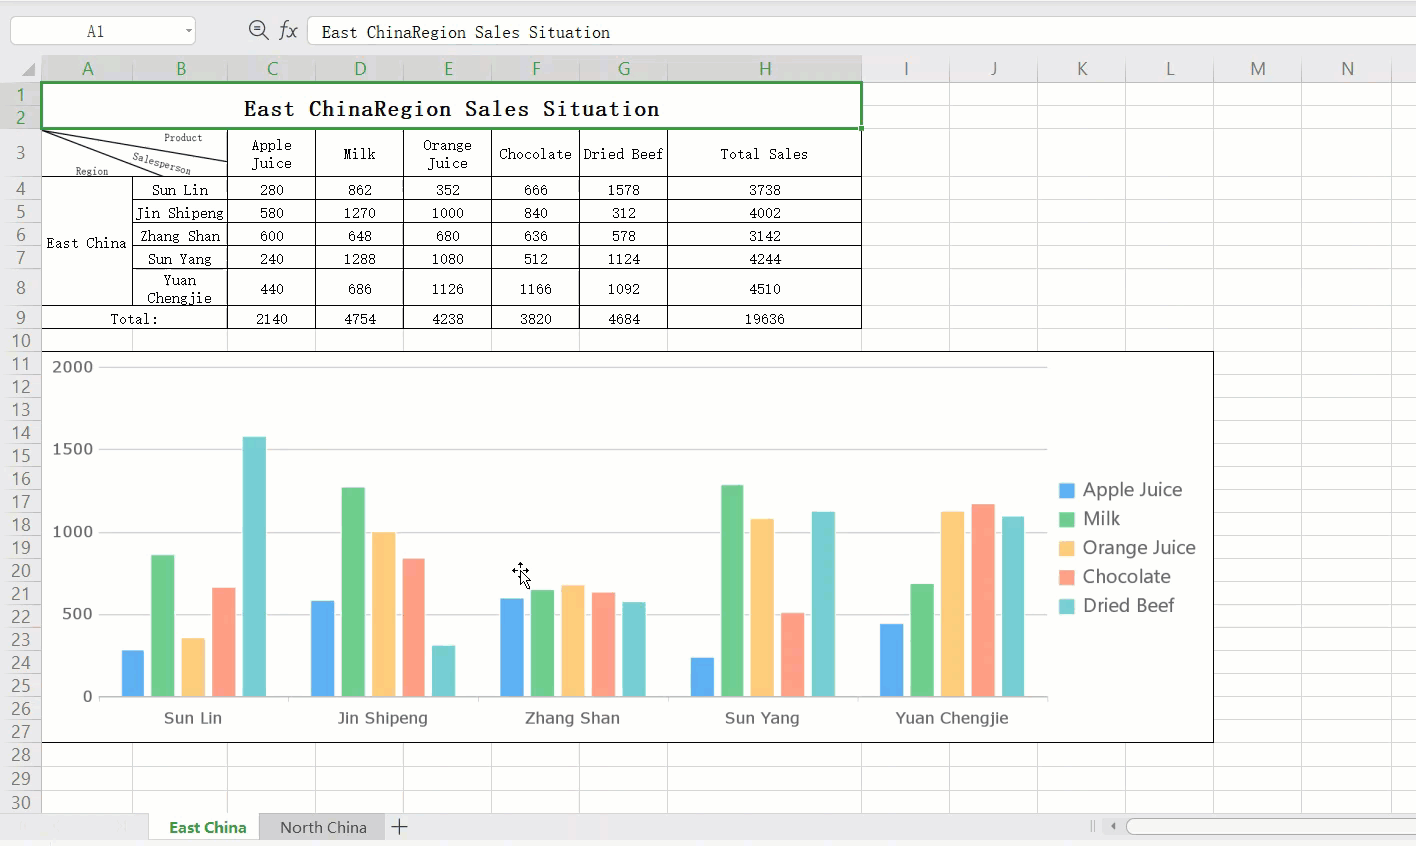This screenshot has width=1416, height=846.
Task: Click the title cell East ChinaRegion Sales Situation
Action: pos(451,106)
